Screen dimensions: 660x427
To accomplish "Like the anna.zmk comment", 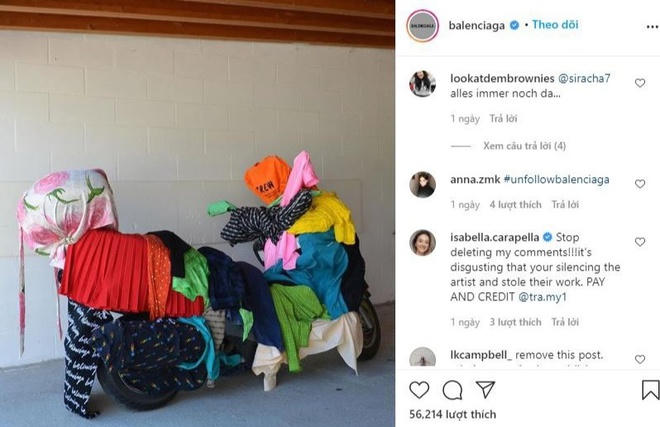I will click(640, 184).
